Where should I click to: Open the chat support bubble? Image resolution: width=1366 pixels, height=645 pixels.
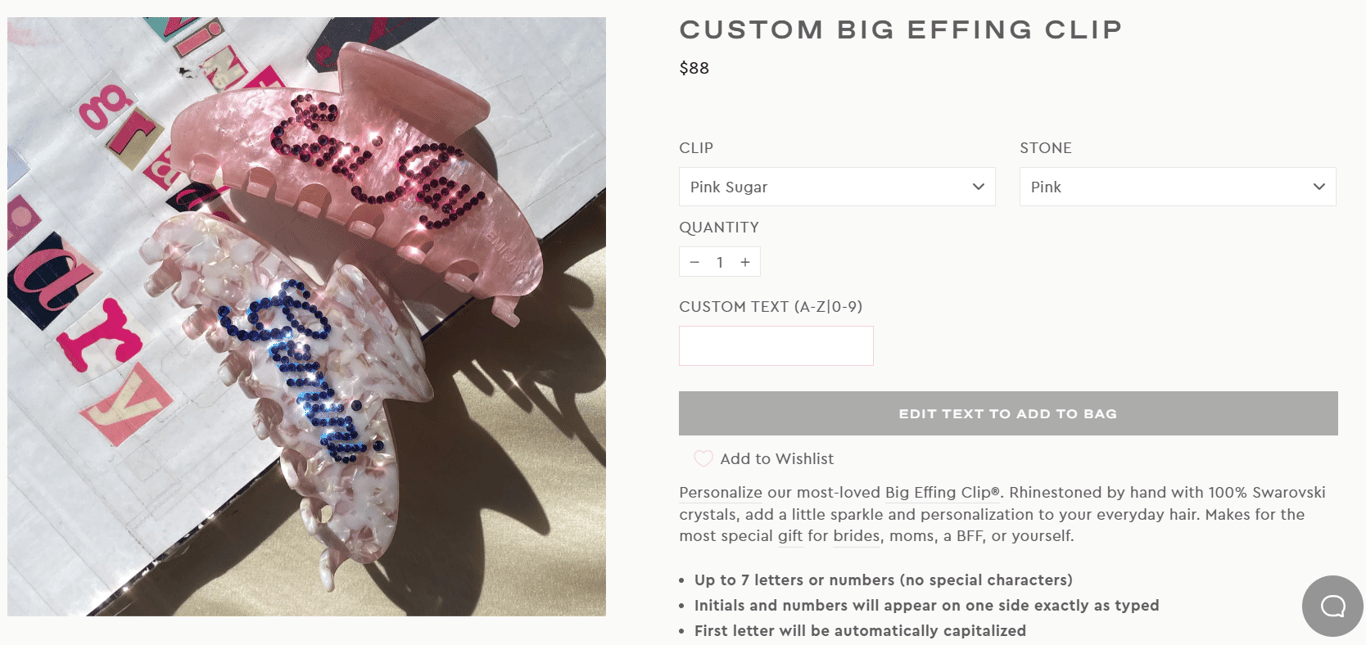click(1332, 606)
